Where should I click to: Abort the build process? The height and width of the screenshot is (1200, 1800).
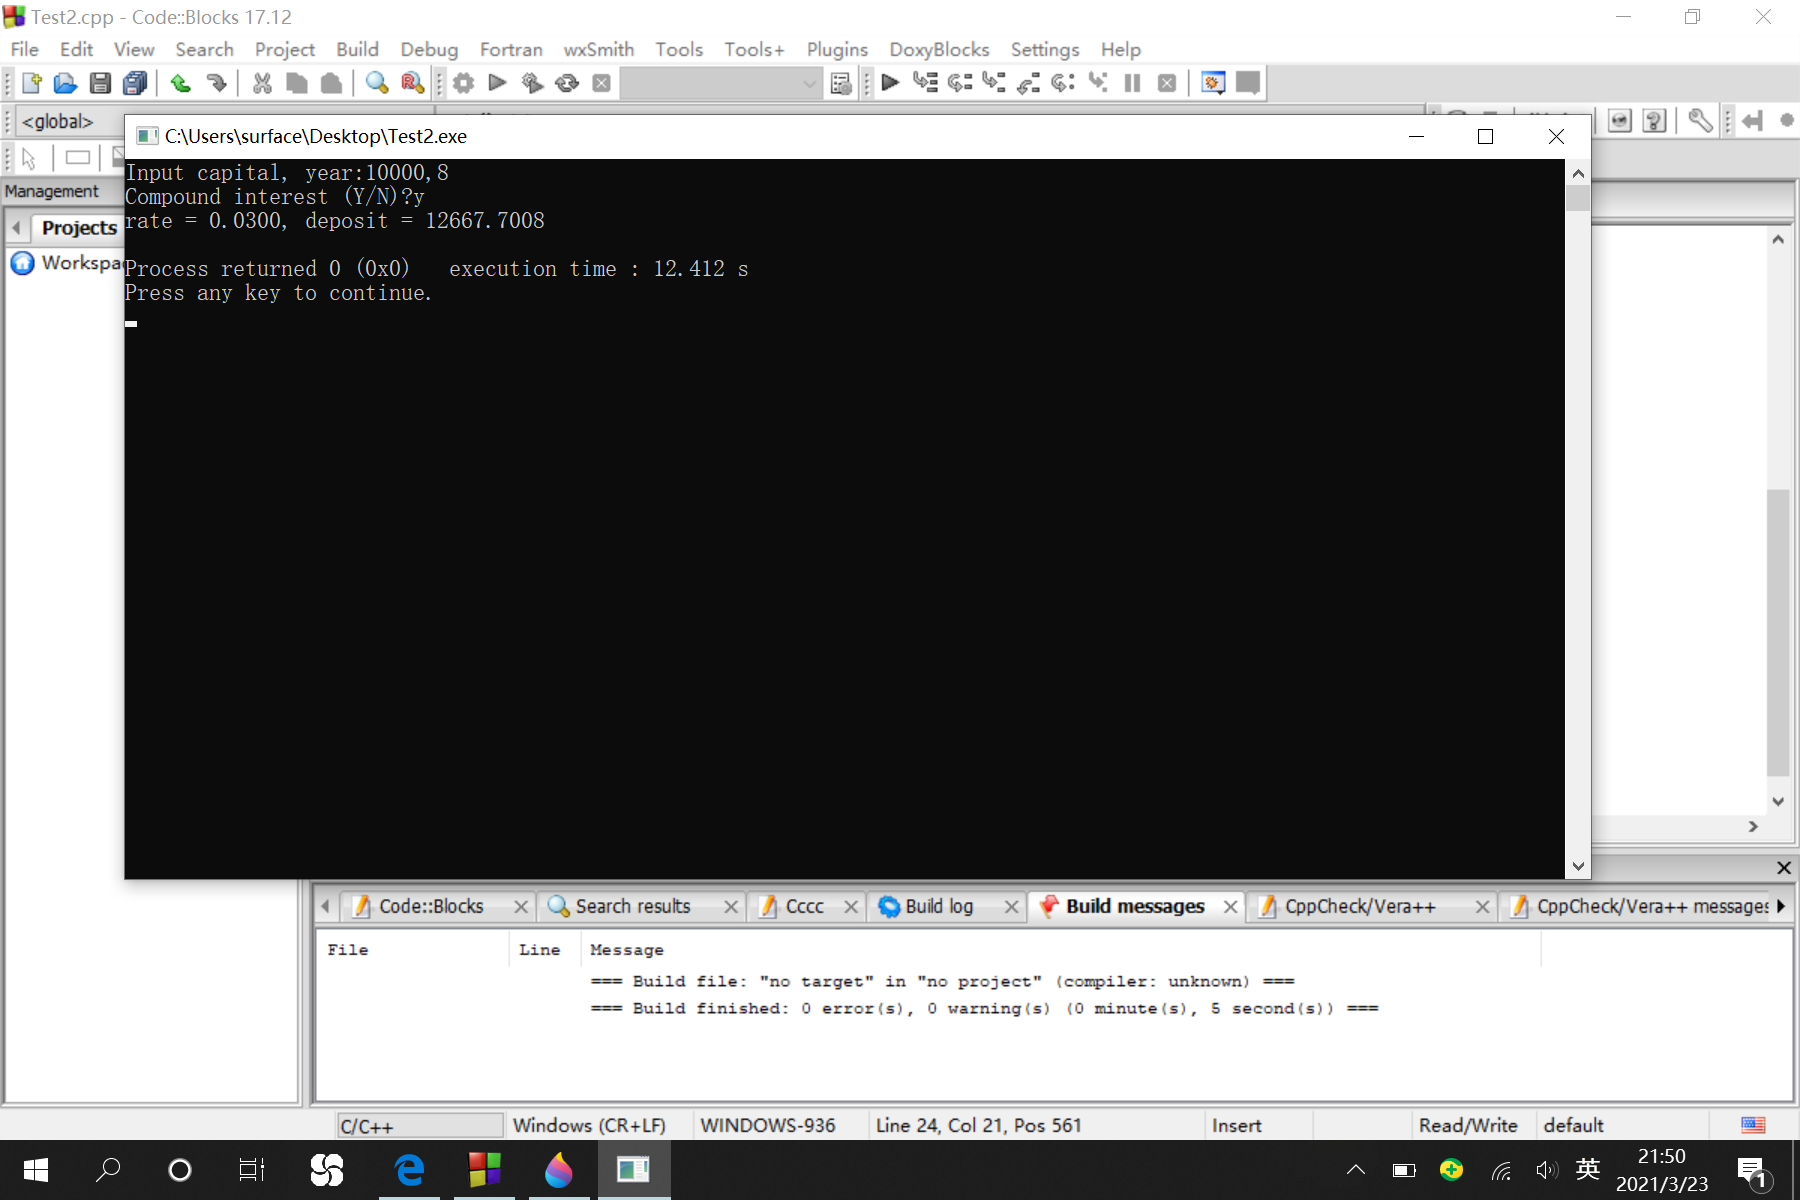601,83
